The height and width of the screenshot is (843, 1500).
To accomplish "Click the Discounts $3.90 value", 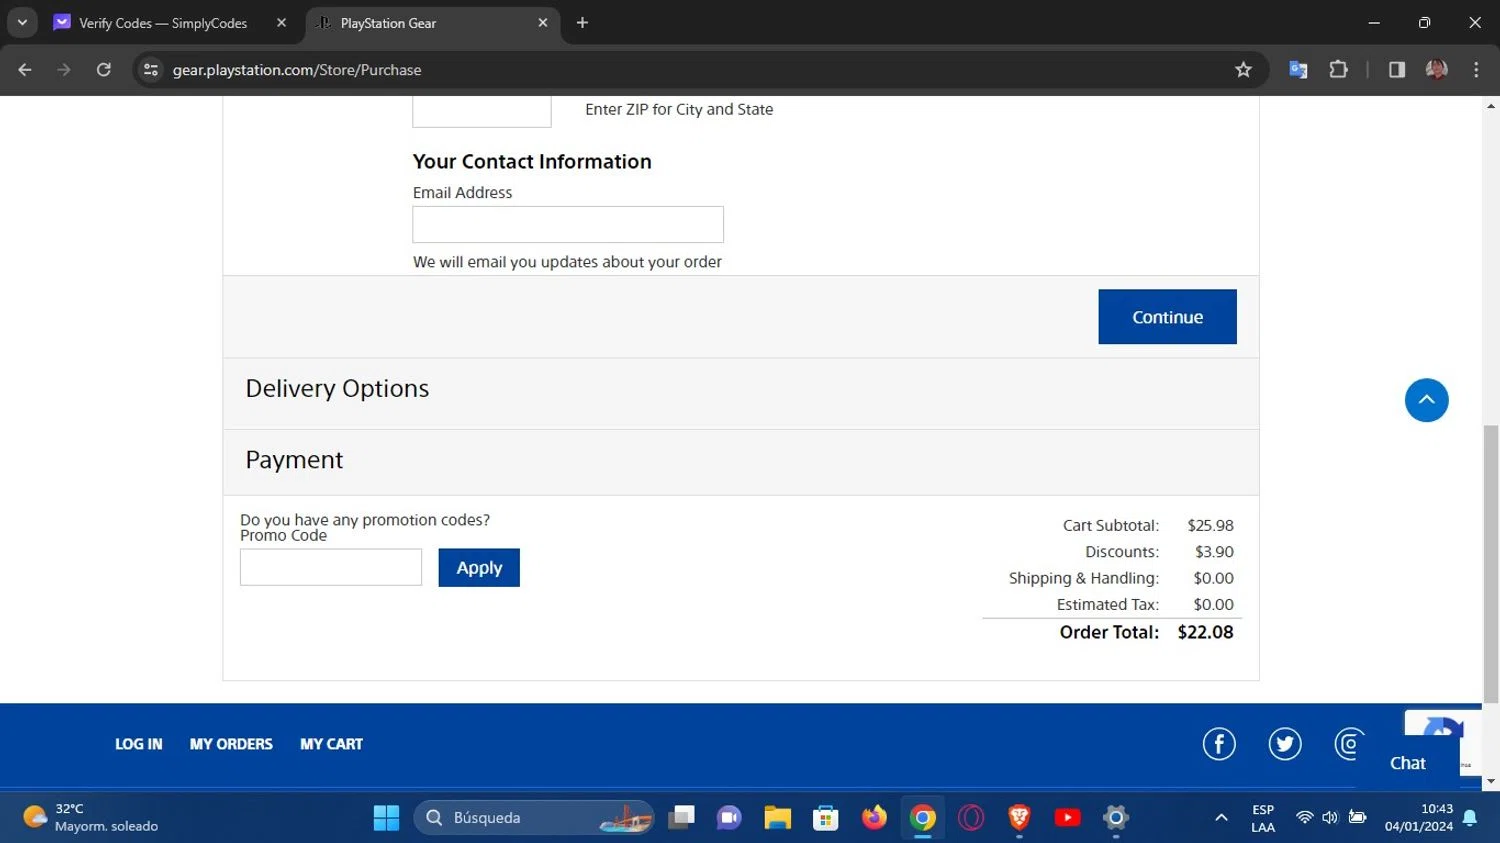I will [1214, 552].
